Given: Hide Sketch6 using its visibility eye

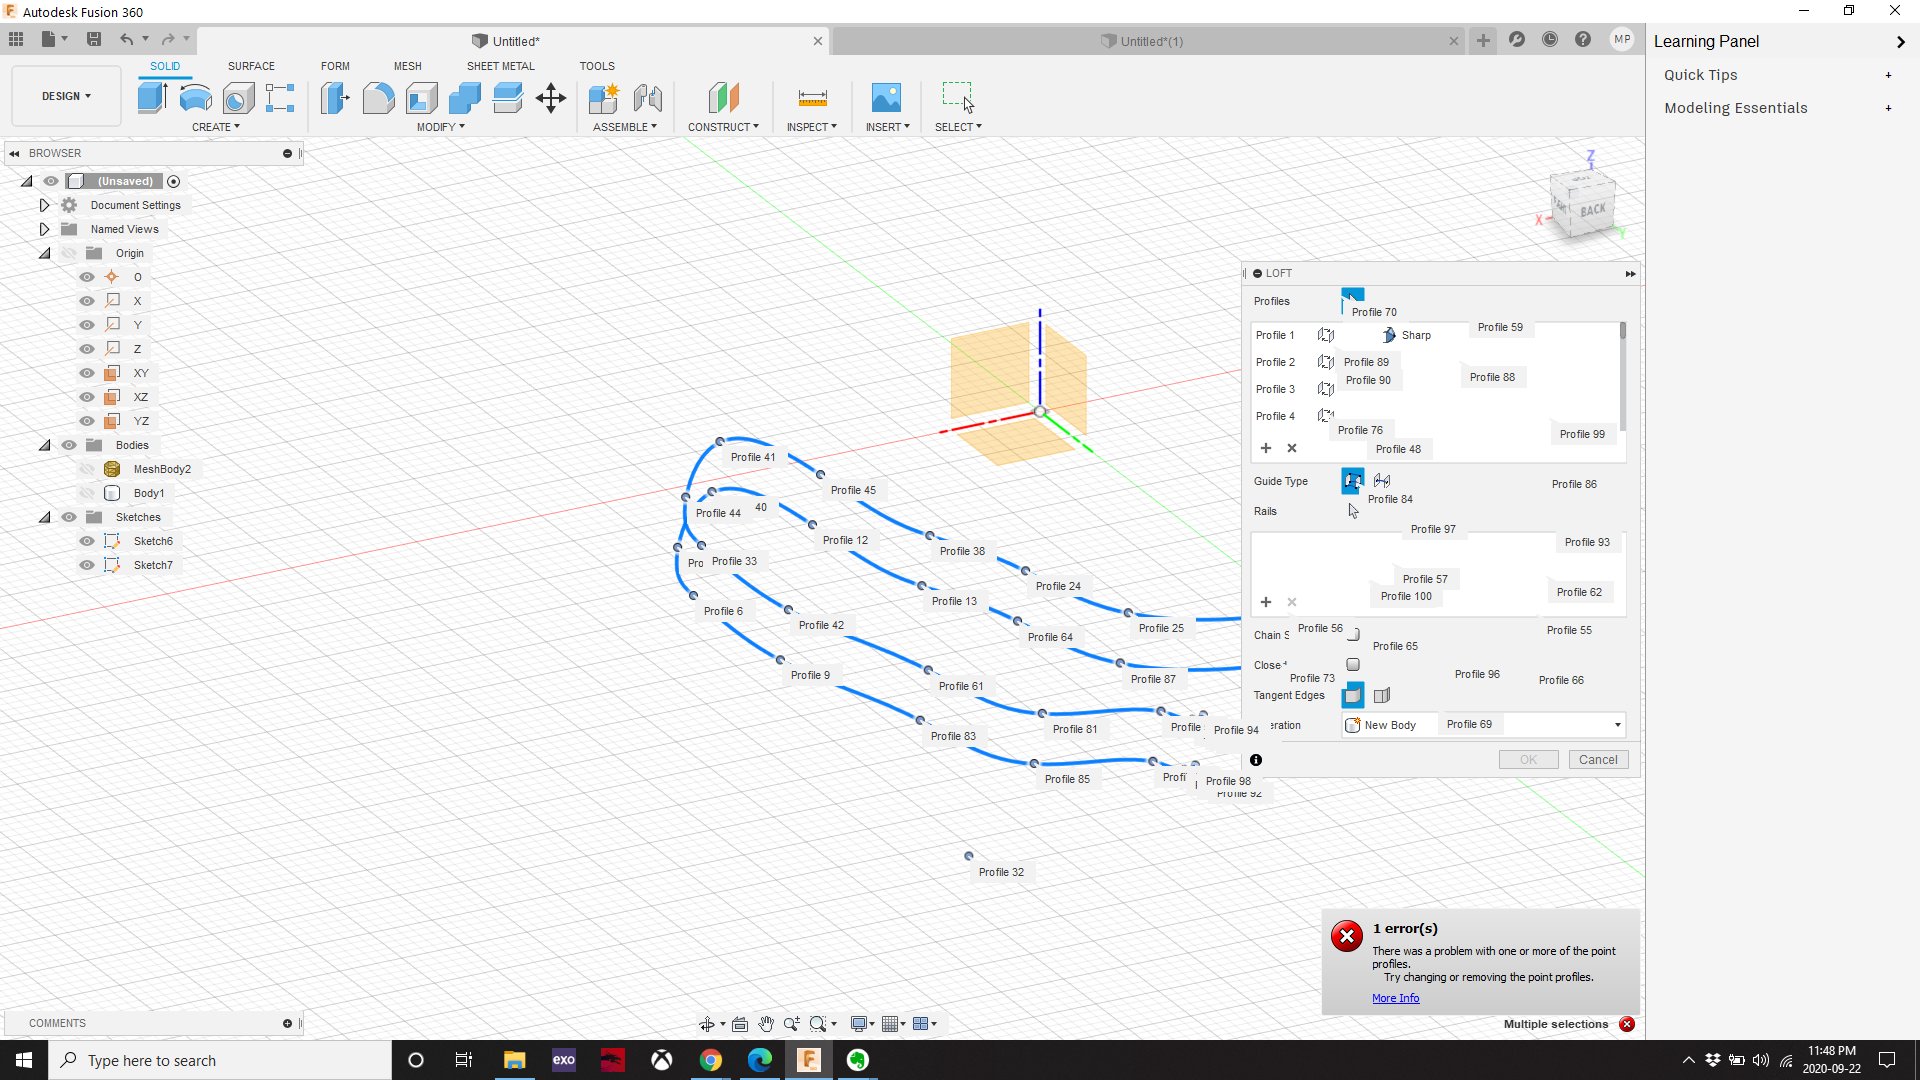Looking at the screenshot, I should click(x=86, y=540).
